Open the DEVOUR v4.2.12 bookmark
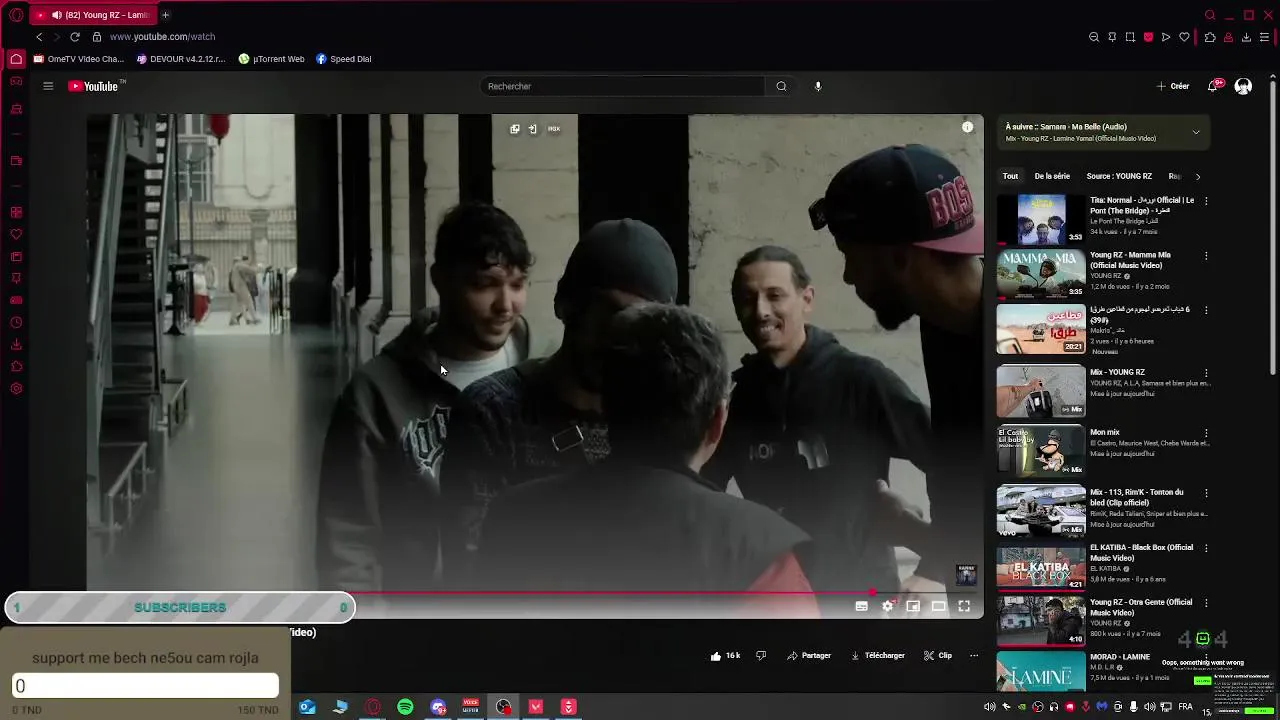 181,59
